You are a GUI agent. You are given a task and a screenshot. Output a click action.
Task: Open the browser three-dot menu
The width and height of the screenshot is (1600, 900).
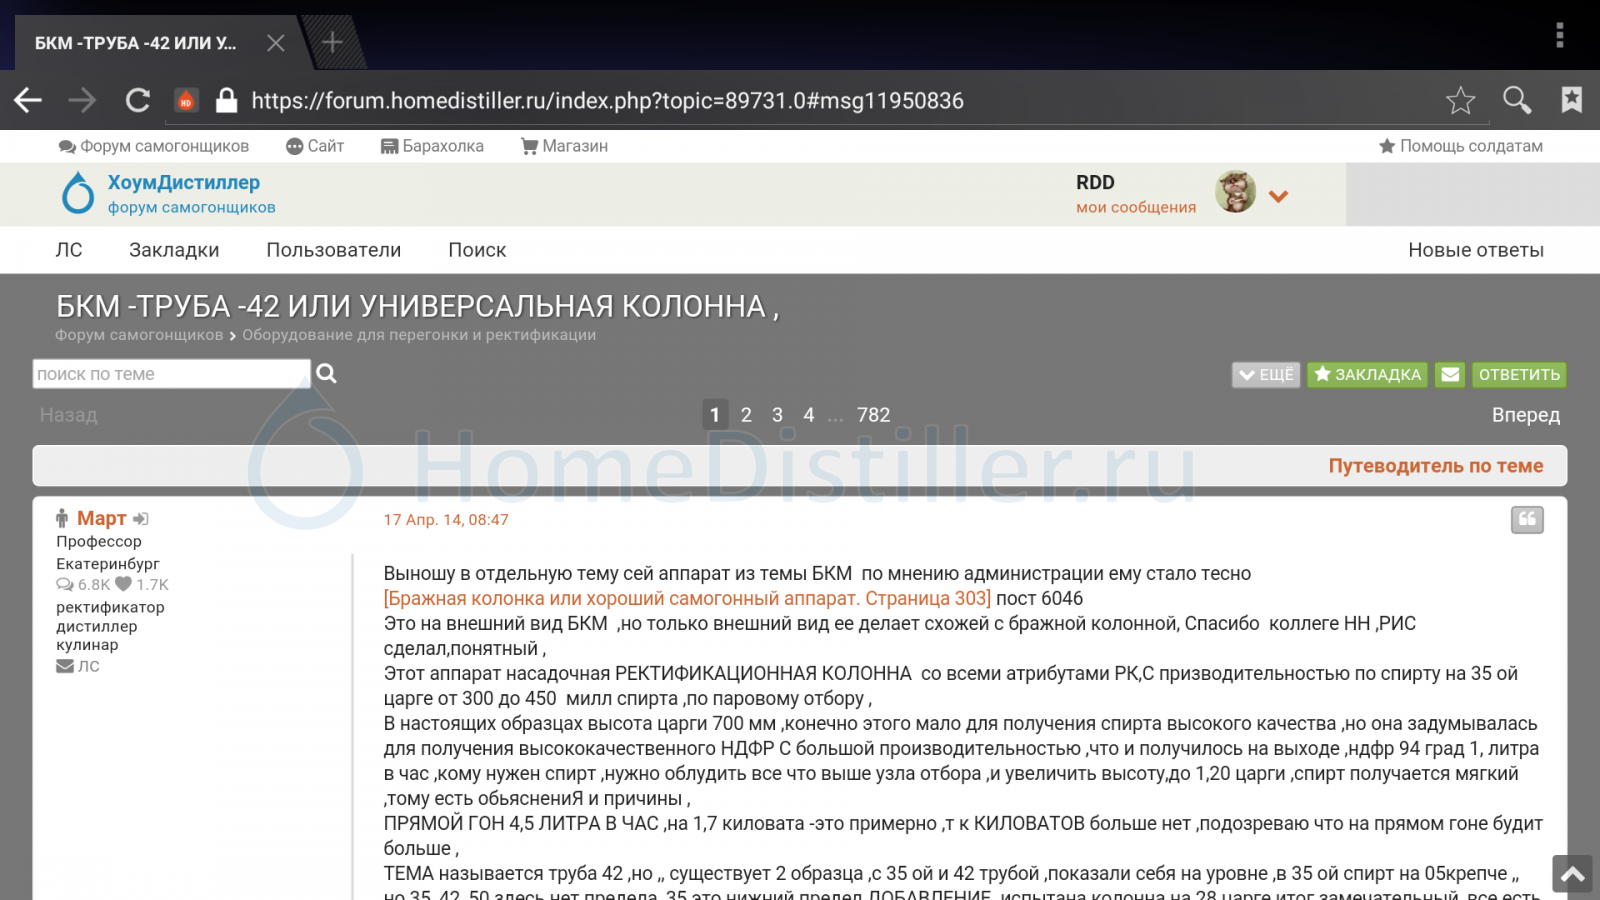click(x=1559, y=36)
